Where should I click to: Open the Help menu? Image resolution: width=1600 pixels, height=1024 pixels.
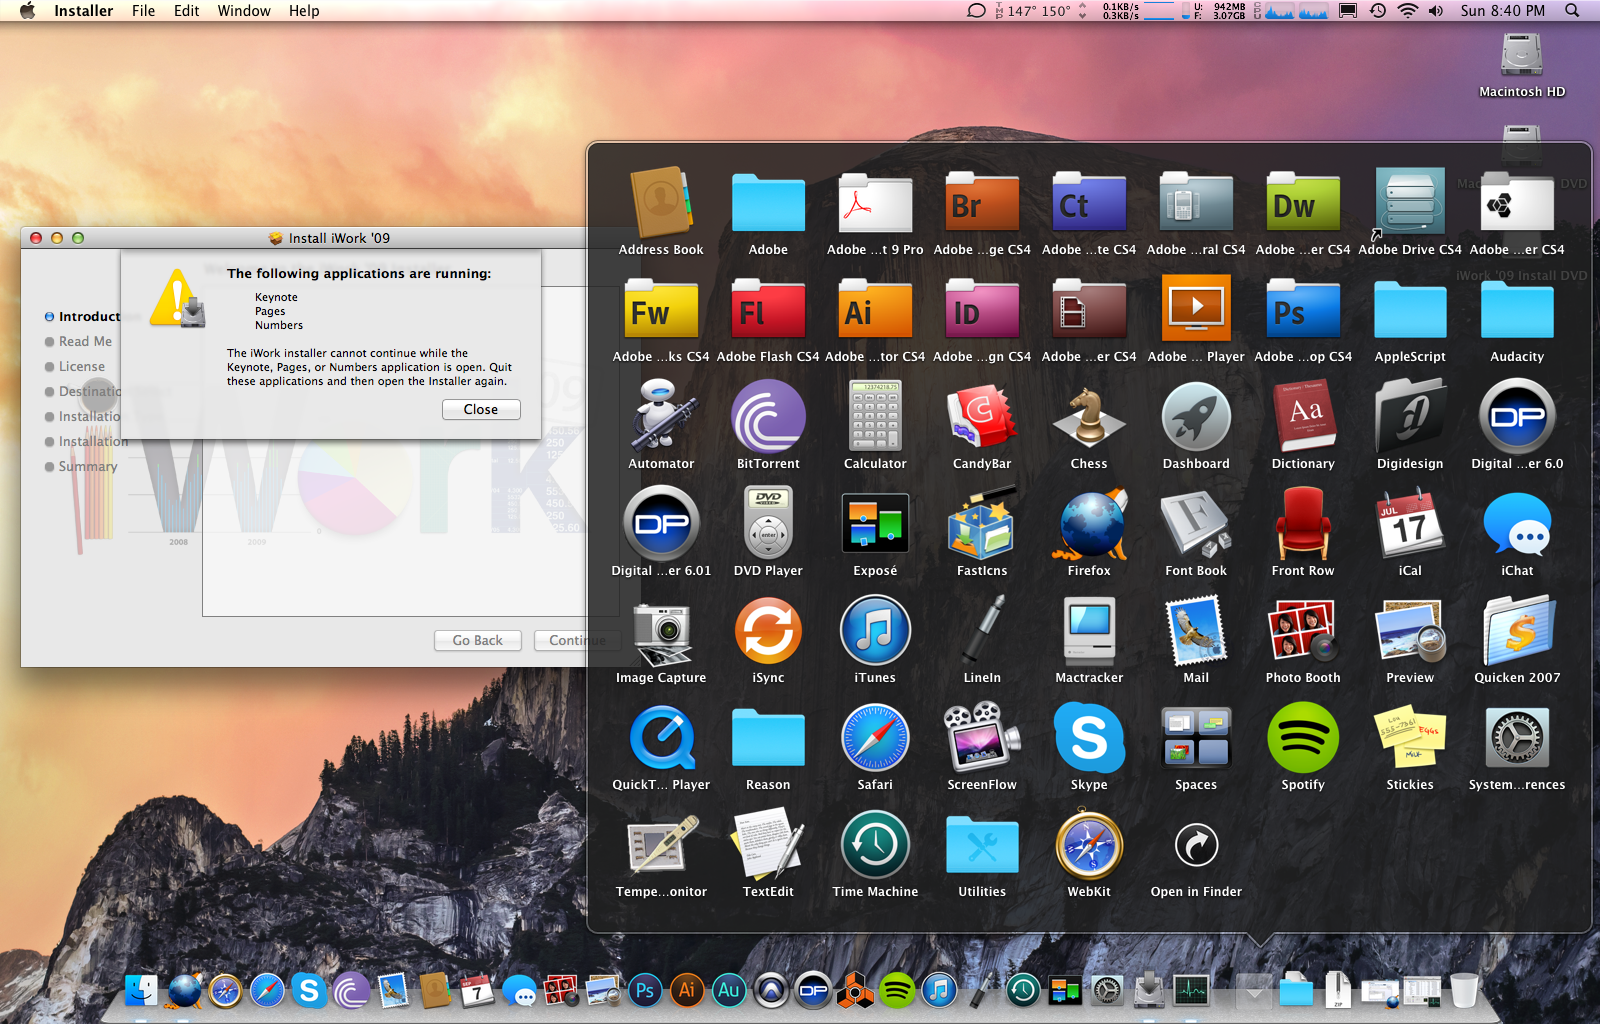click(x=304, y=11)
